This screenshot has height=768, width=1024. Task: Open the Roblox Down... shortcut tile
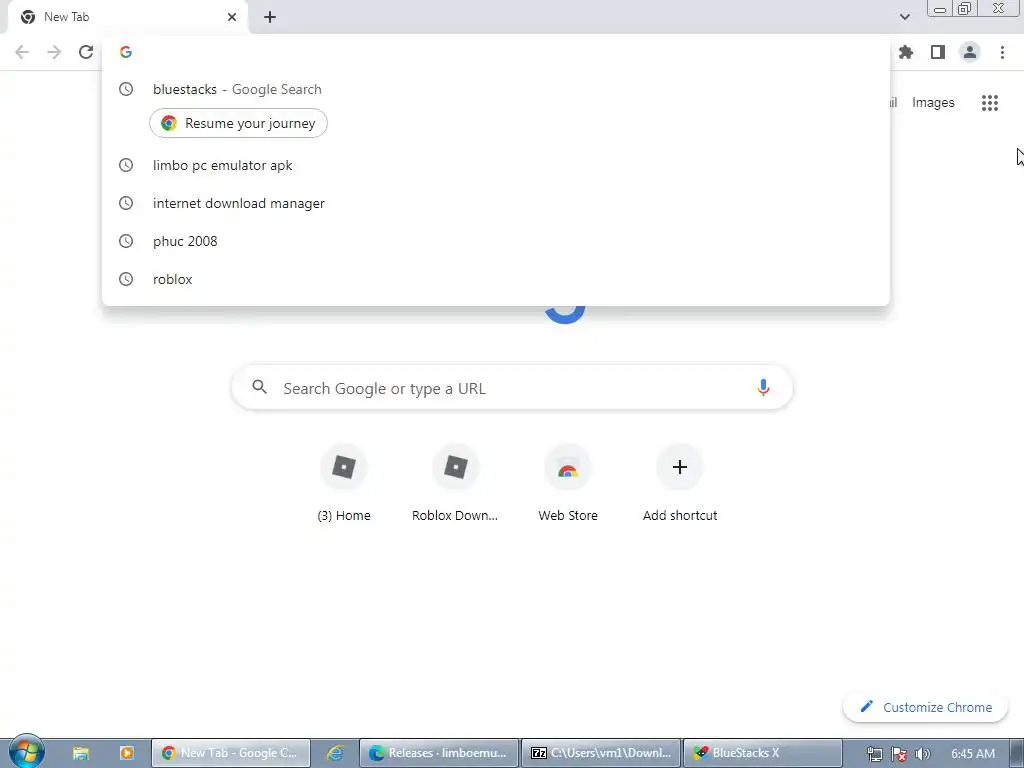click(455, 484)
